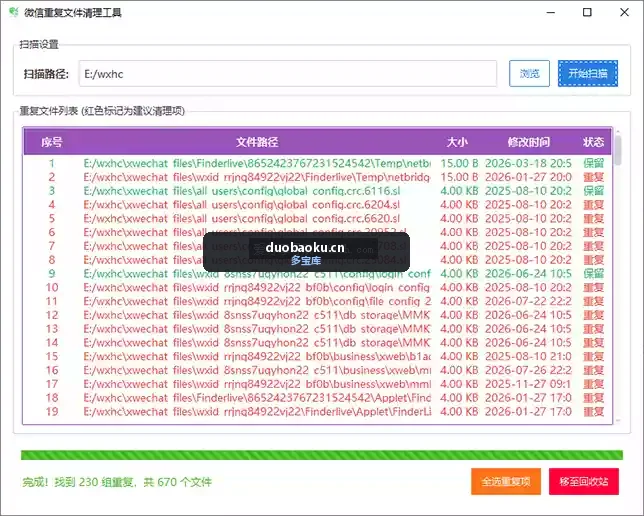Select row 9 login conf path

coord(317,274)
